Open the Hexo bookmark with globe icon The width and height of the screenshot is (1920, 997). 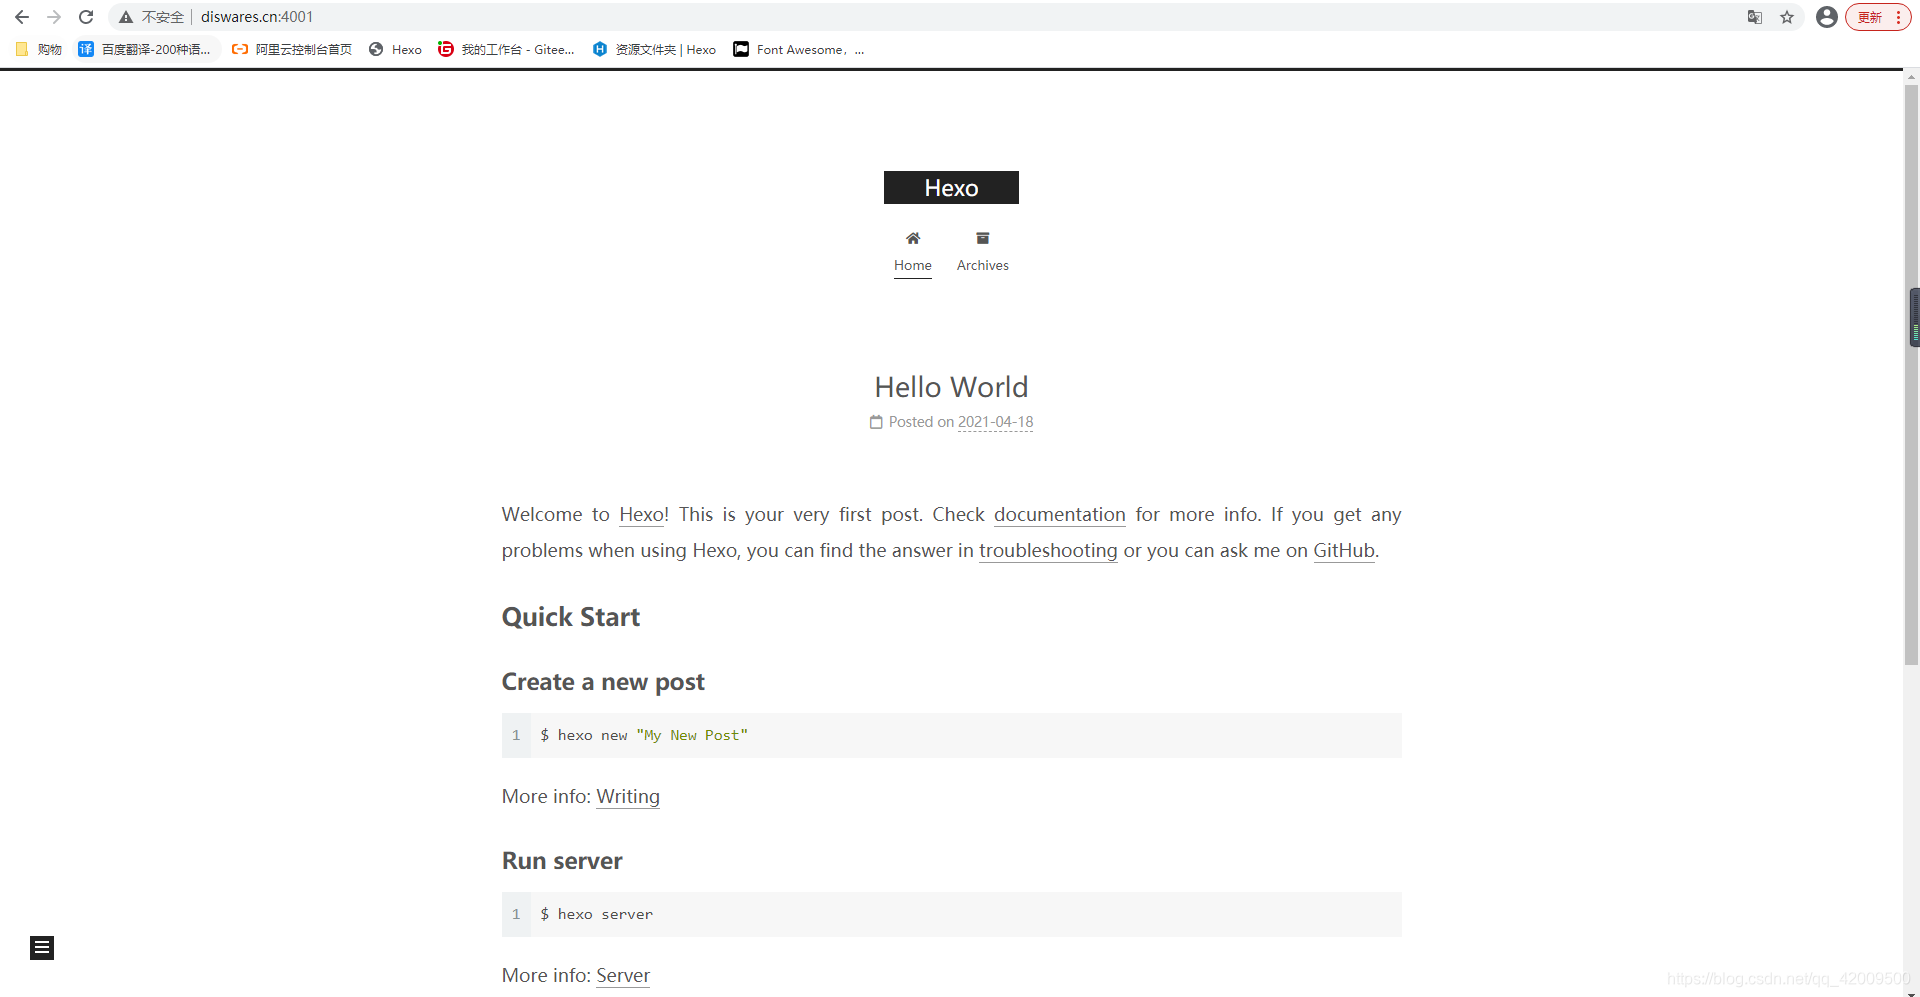[x=395, y=49]
